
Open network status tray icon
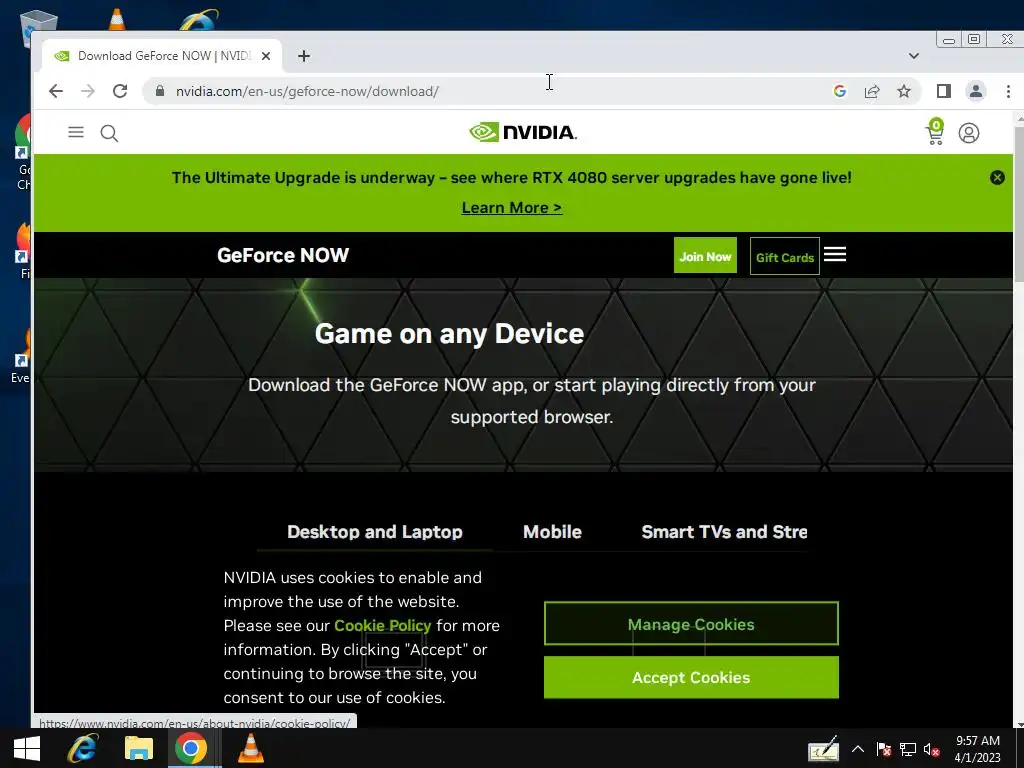pos(908,749)
